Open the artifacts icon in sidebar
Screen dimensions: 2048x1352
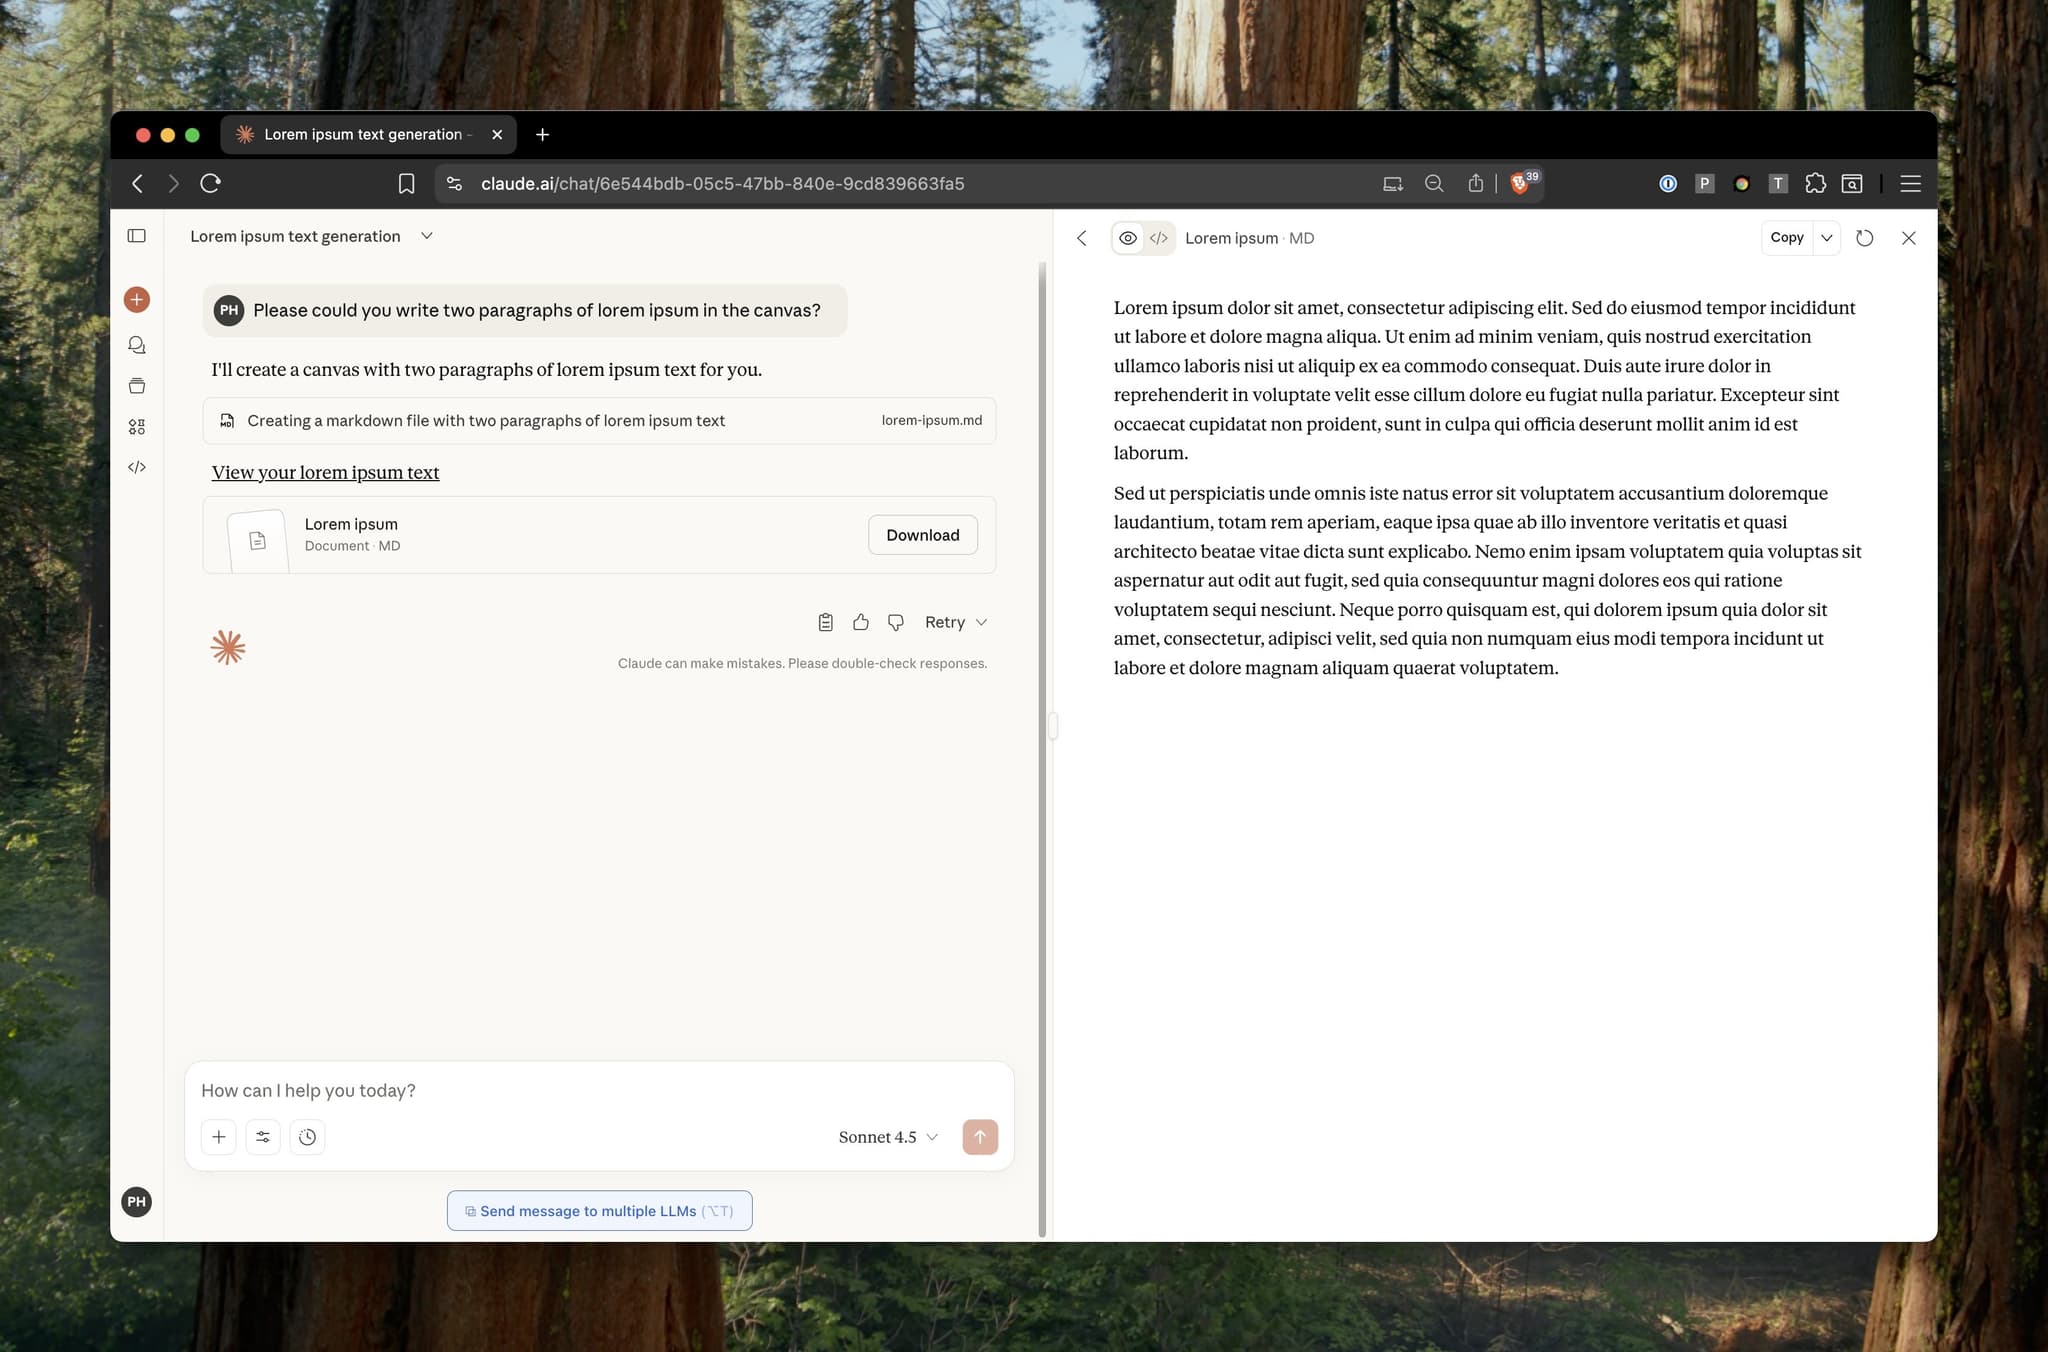point(137,427)
